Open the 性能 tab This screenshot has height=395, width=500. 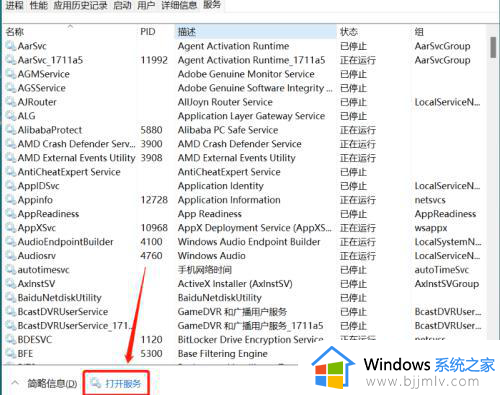click(x=39, y=5)
